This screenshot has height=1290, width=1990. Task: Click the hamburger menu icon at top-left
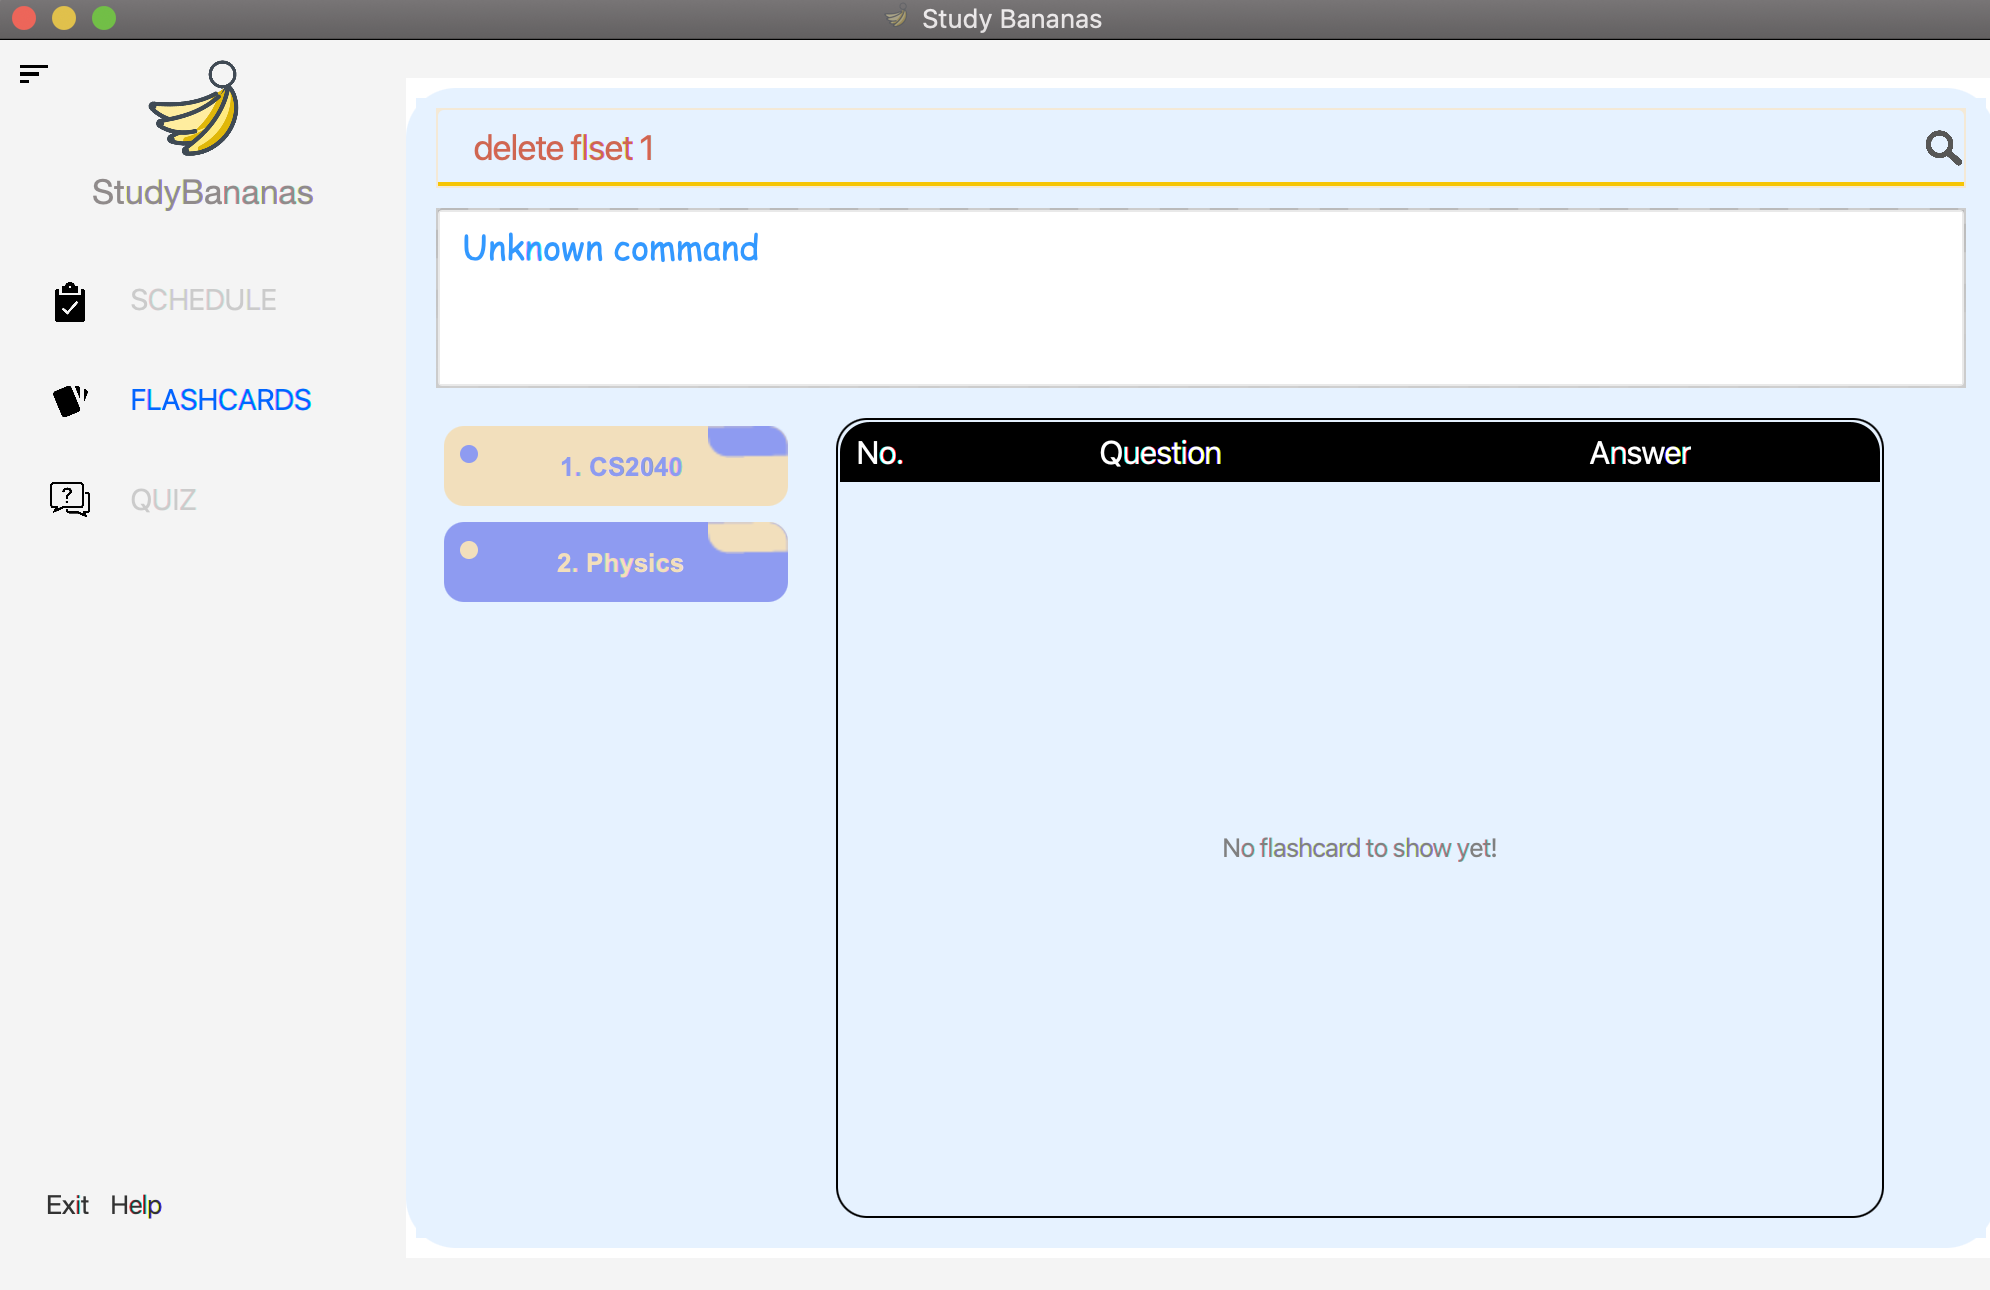click(x=33, y=73)
